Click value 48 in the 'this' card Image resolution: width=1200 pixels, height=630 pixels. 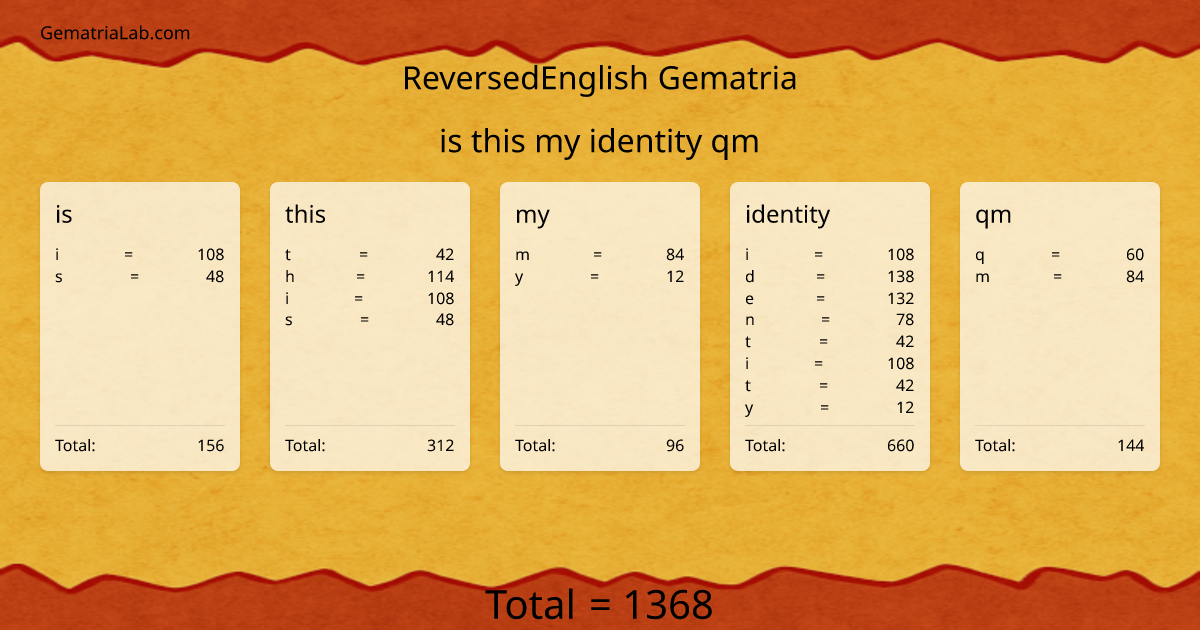445,320
